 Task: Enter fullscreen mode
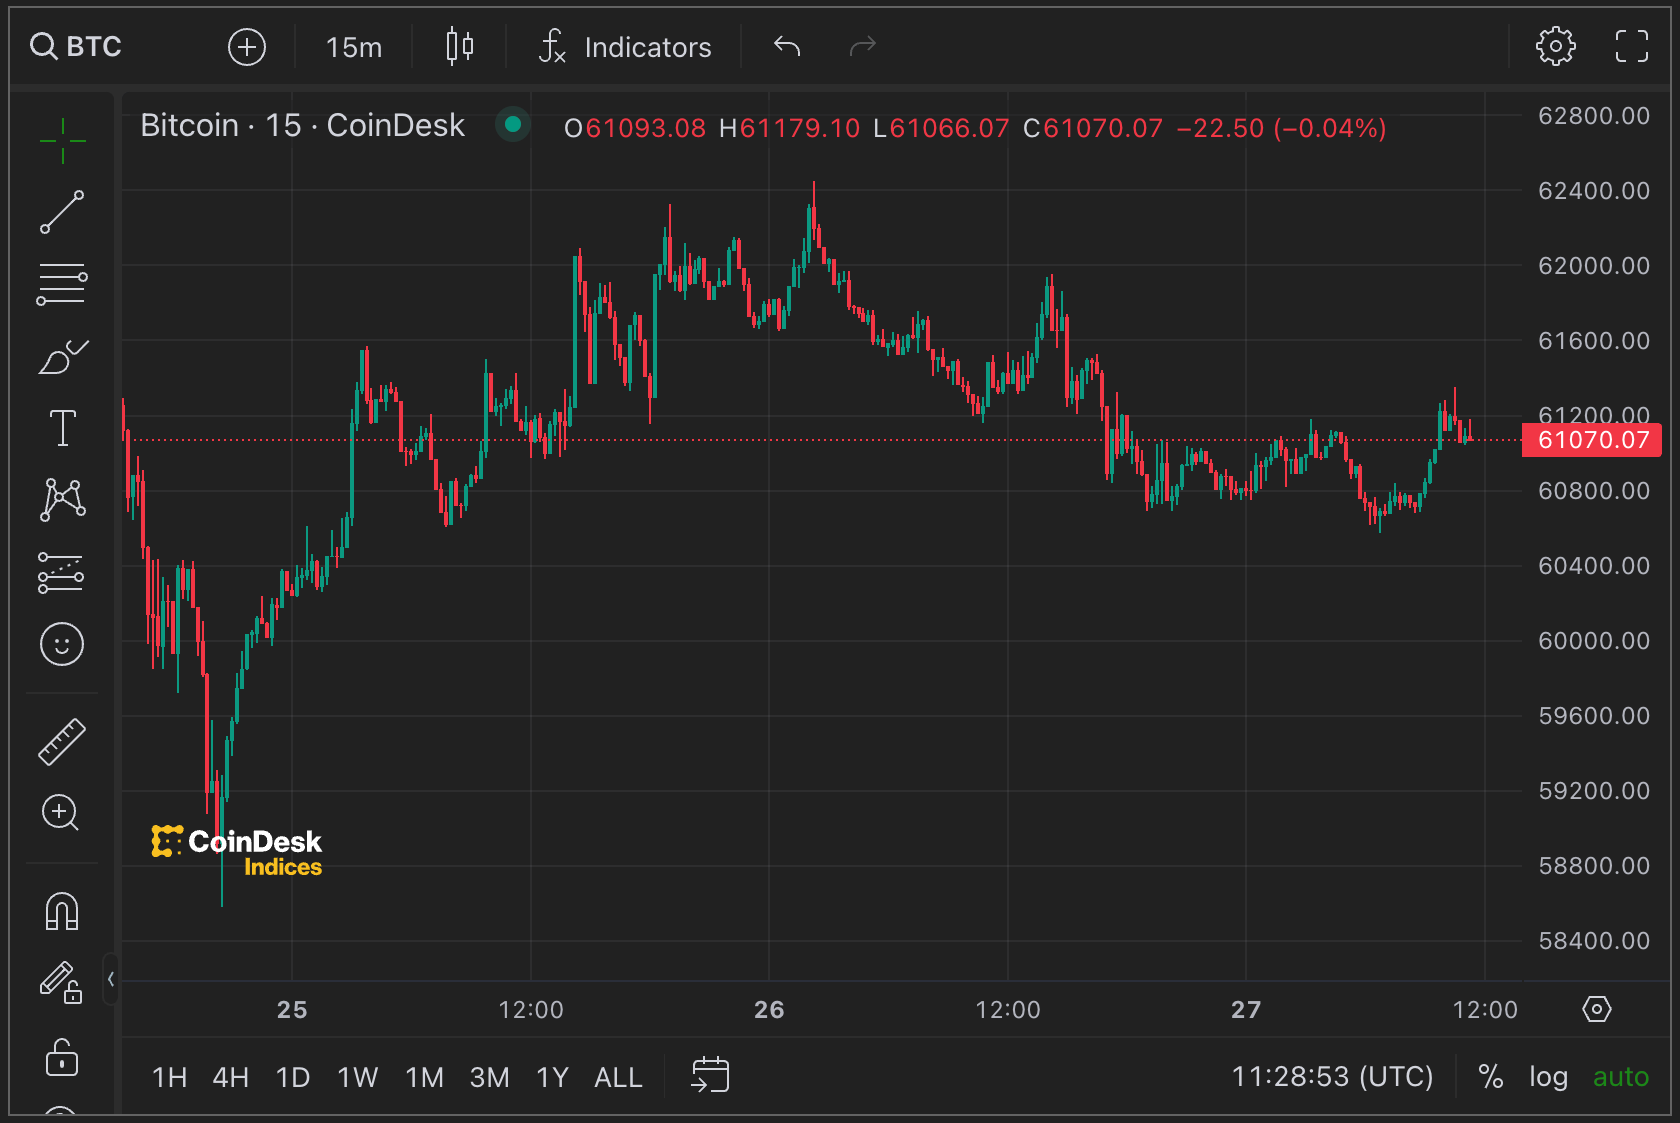1632,46
